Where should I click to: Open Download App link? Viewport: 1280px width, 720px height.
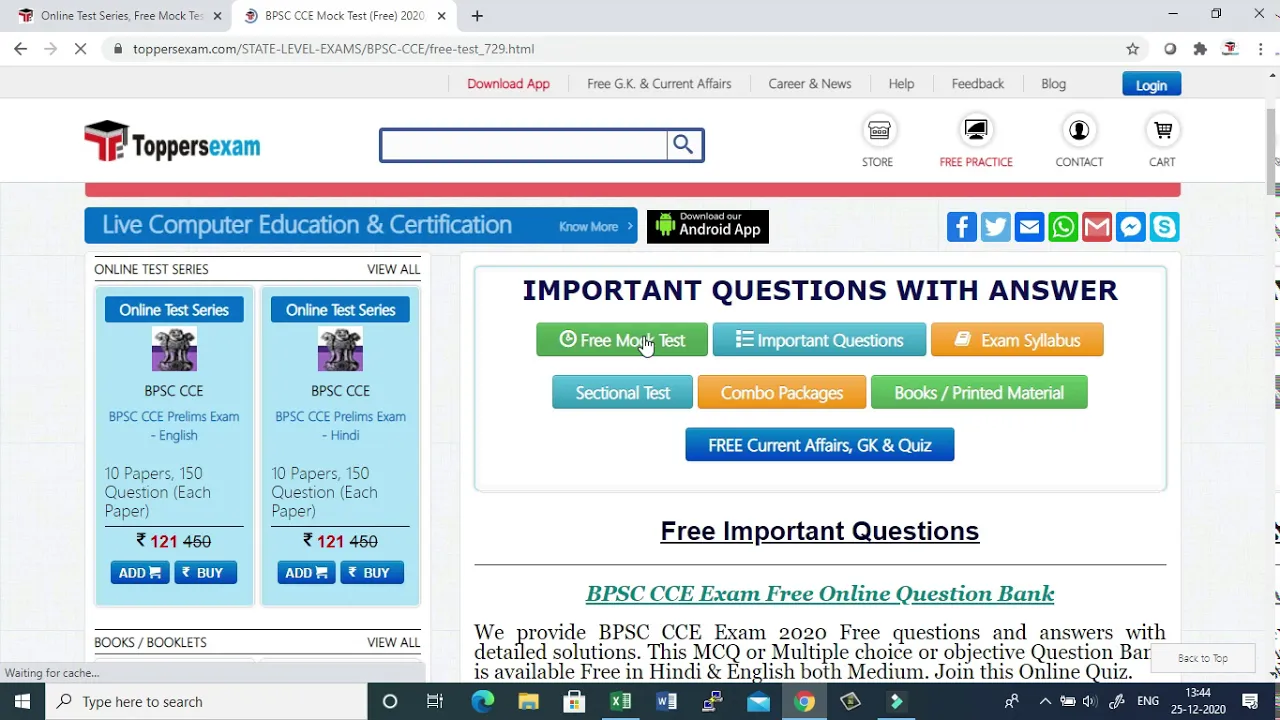[x=508, y=84]
